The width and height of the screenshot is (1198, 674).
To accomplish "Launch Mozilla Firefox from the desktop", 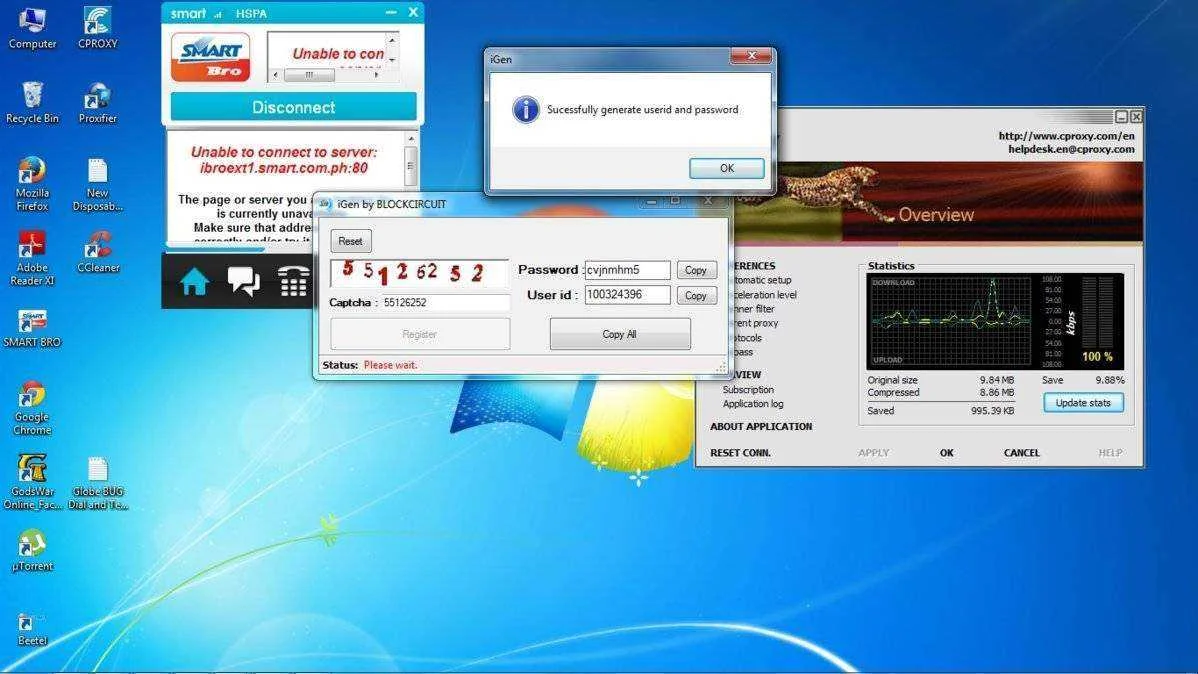I will 32,184.
